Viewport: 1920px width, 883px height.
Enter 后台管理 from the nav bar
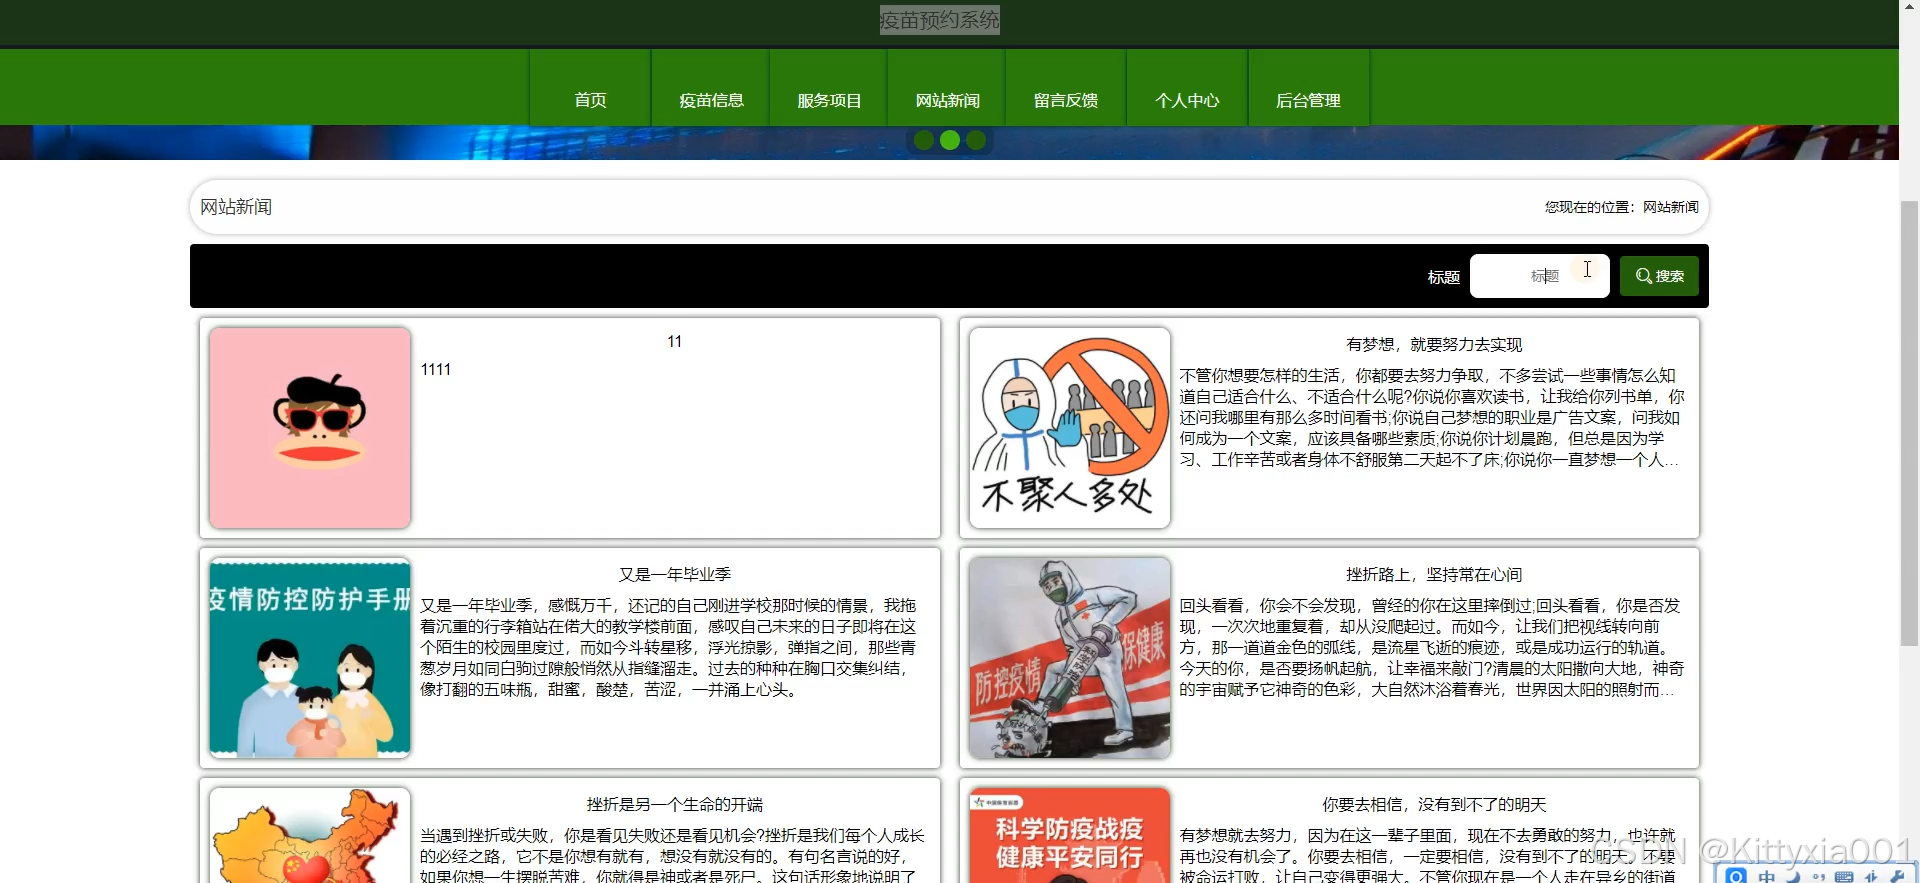coord(1308,100)
